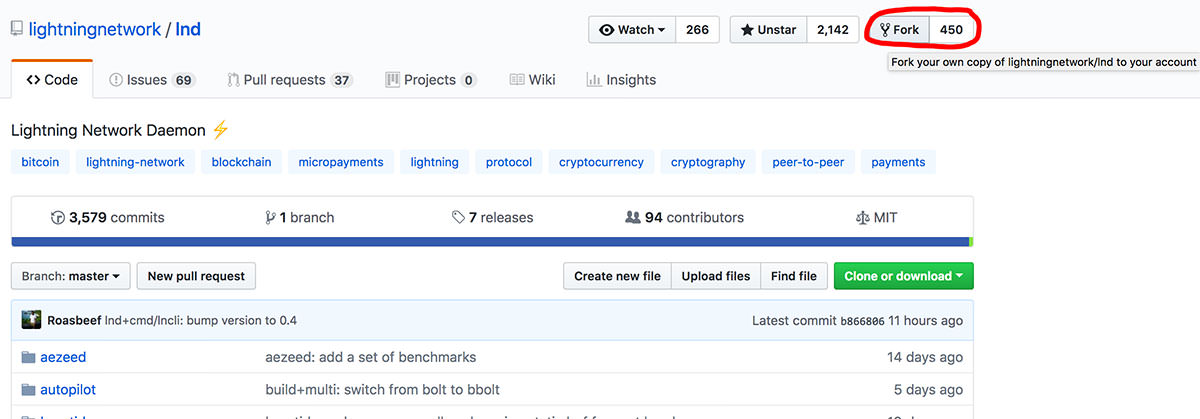1200x419 pixels.
Task: Open the Clone or download dropdown
Action: [903, 276]
